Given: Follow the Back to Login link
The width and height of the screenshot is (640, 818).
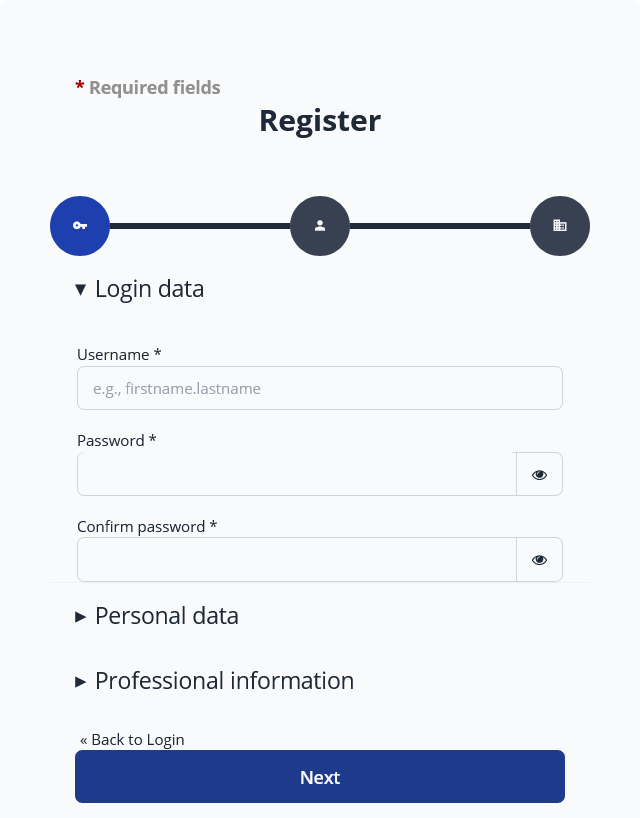Looking at the screenshot, I should 132,739.
